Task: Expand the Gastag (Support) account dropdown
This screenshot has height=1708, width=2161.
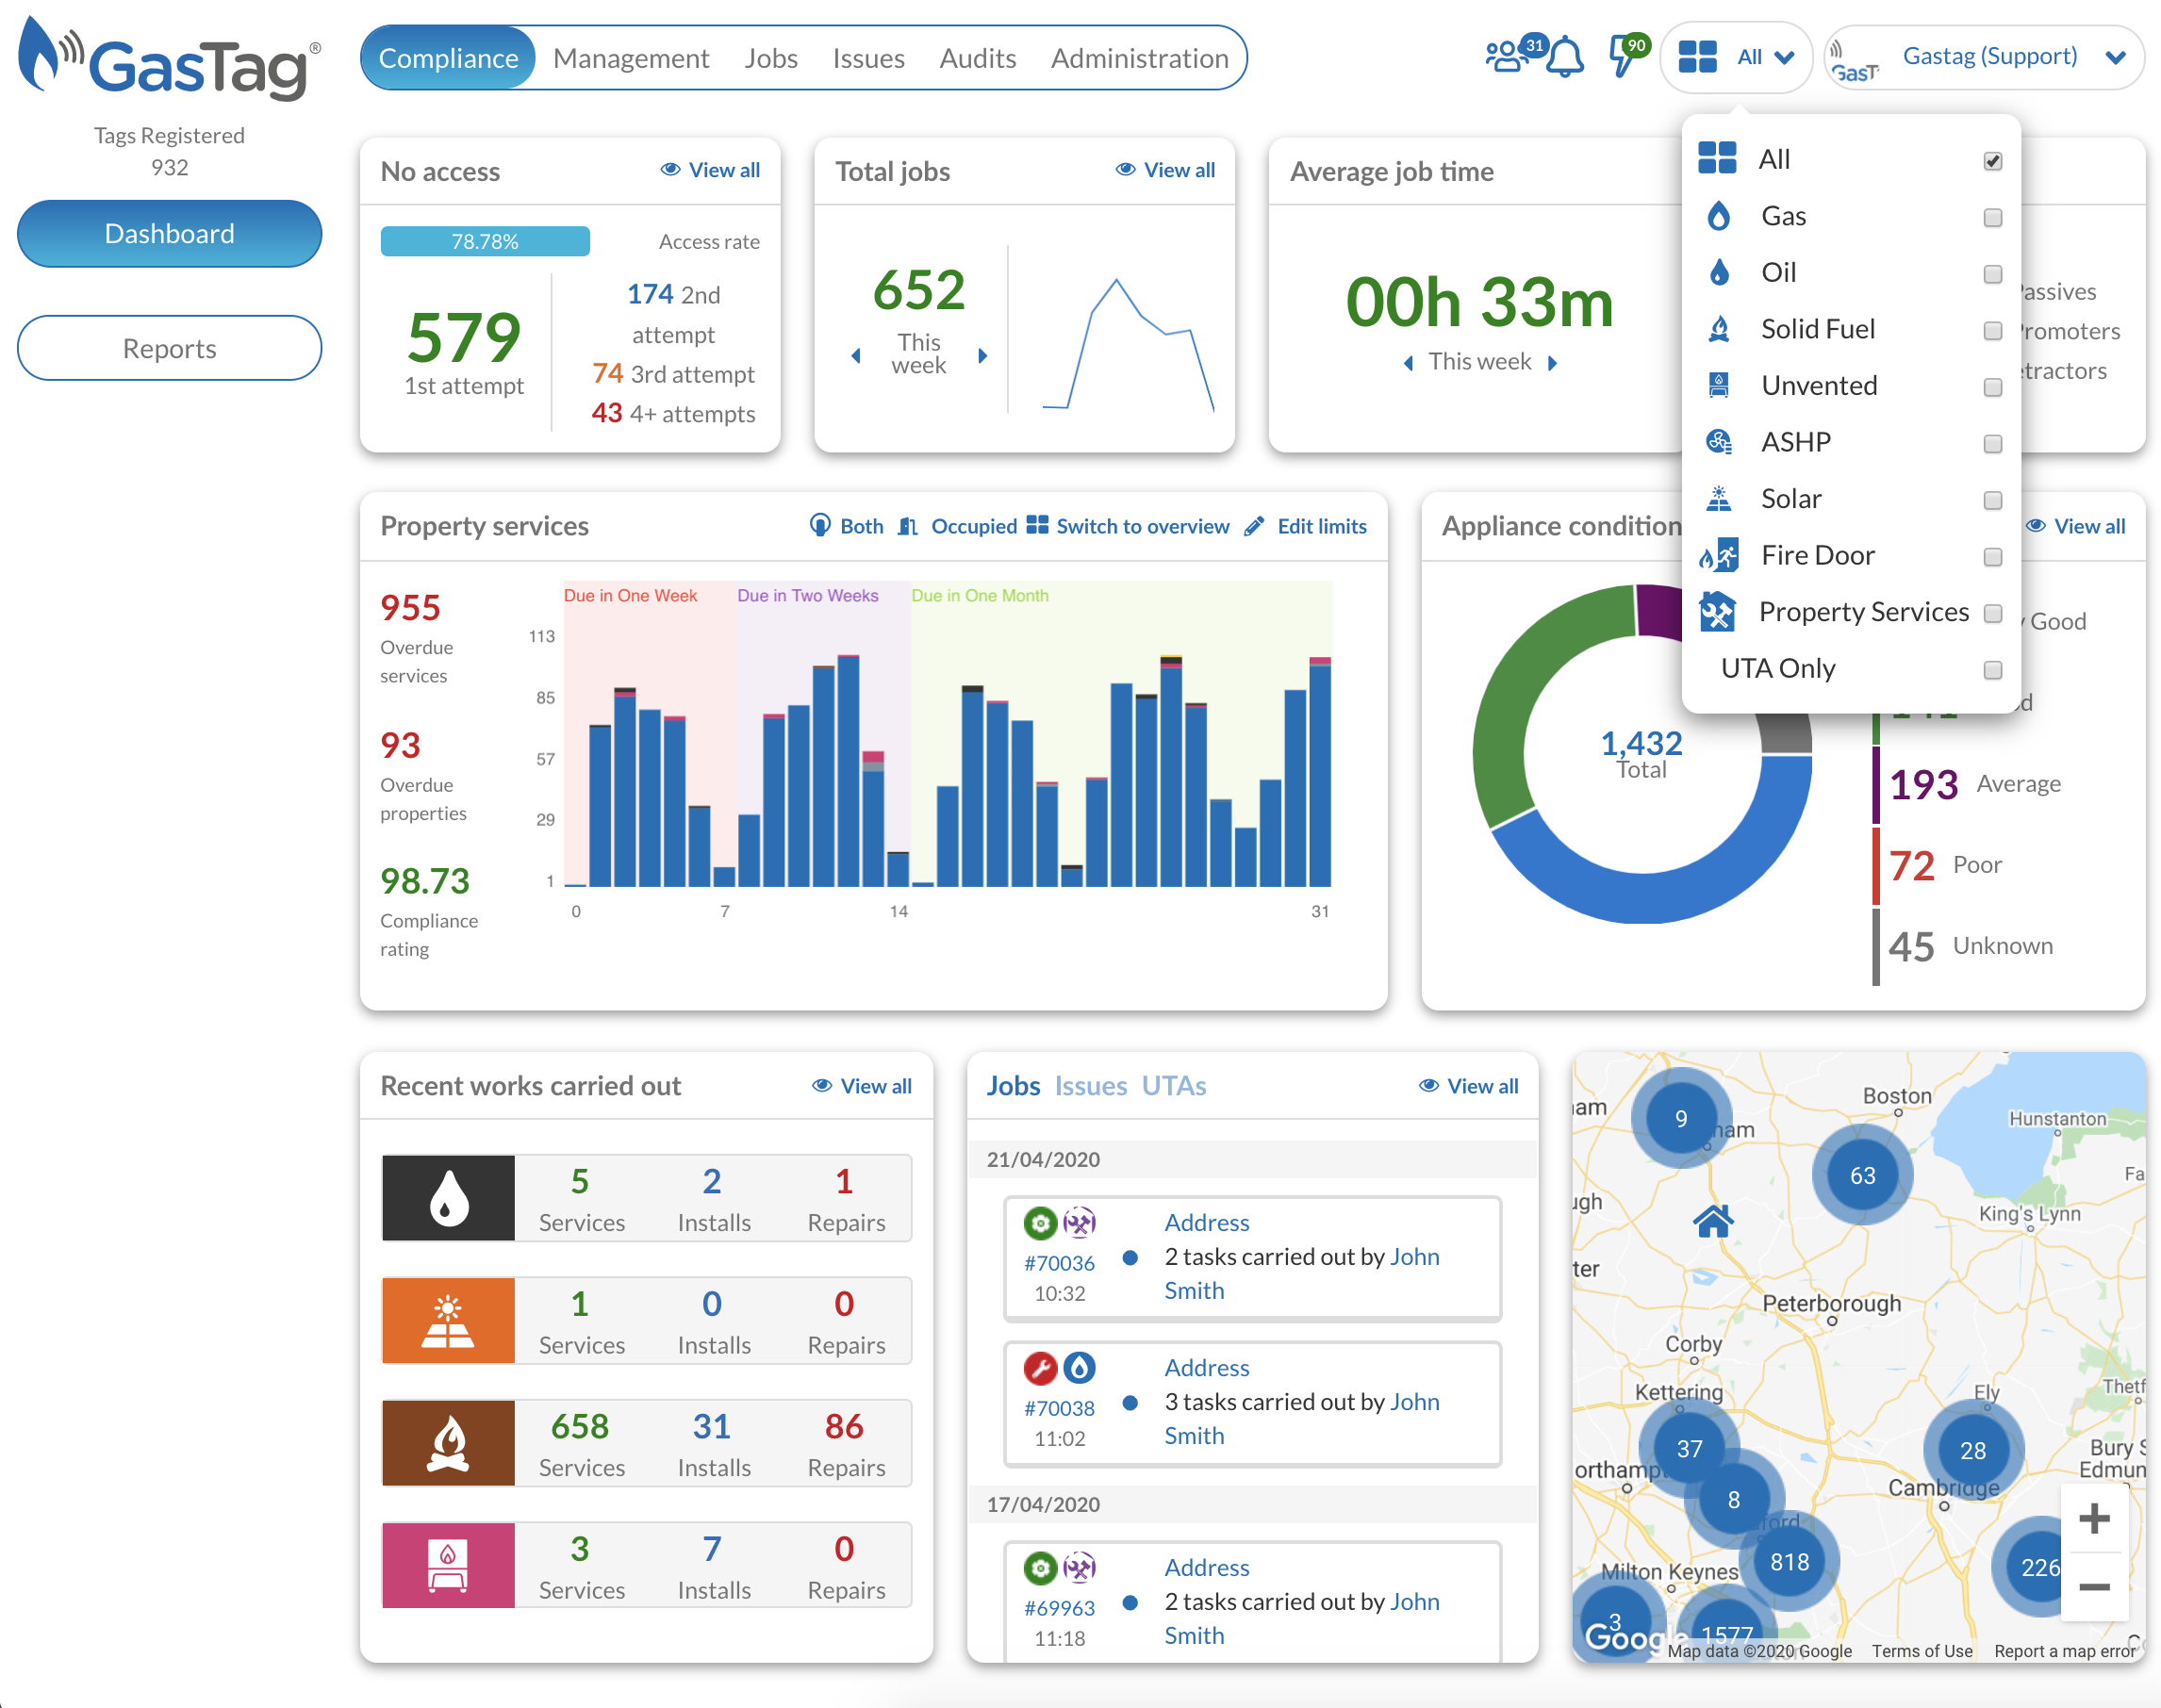Action: [1985, 57]
